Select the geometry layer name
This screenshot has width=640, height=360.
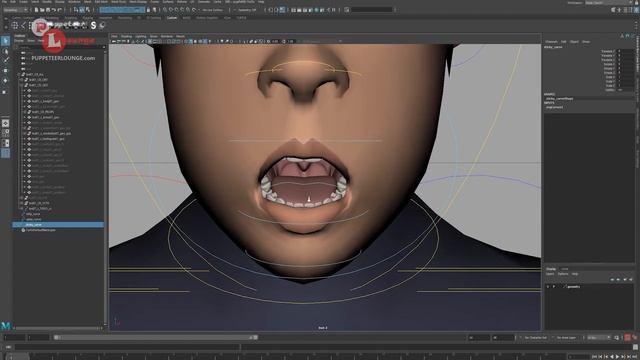[573, 287]
